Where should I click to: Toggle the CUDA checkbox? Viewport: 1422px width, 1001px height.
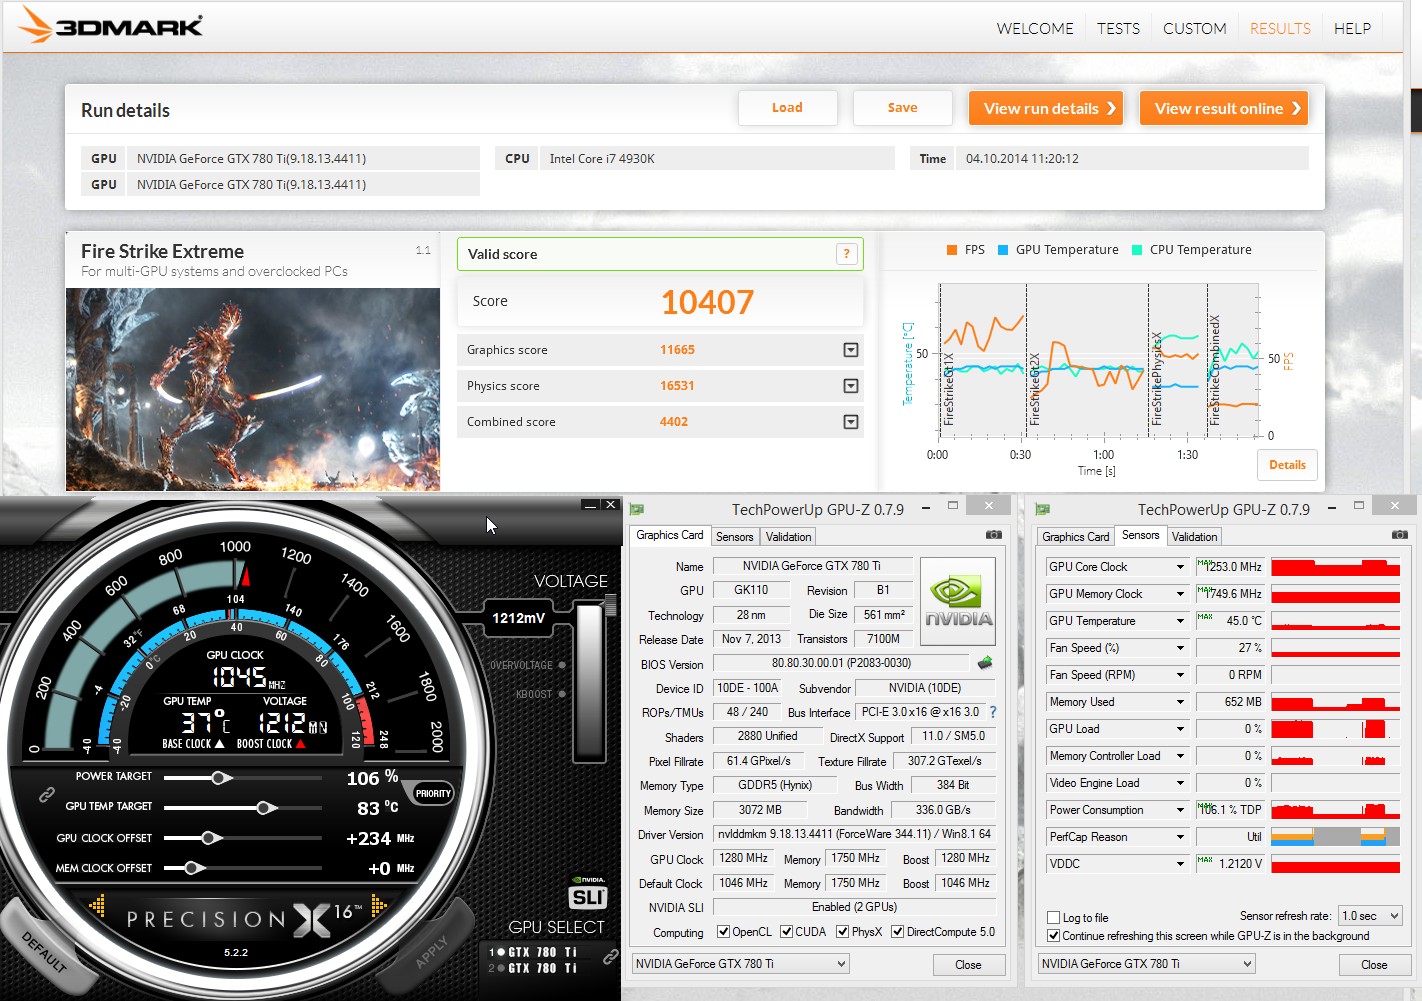click(786, 932)
